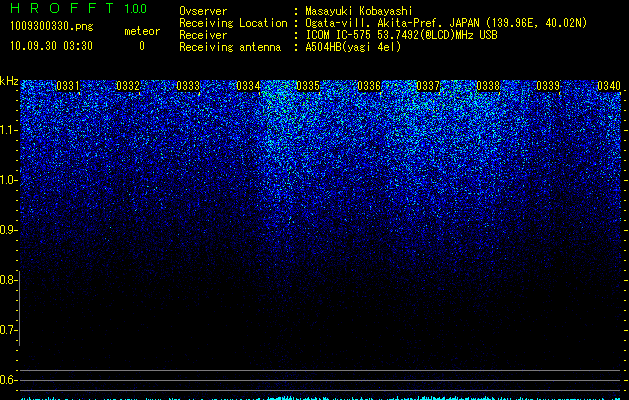Click the name Masayuki Kobayashi

(359, 11)
